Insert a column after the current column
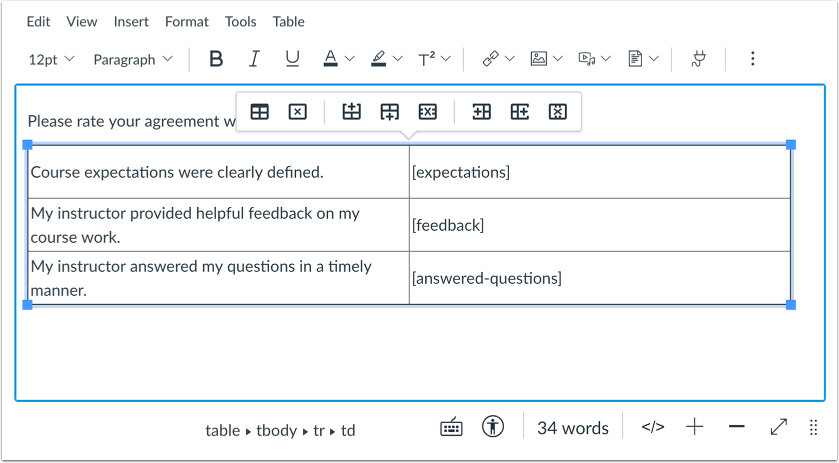The width and height of the screenshot is (839, 463). 520,112
